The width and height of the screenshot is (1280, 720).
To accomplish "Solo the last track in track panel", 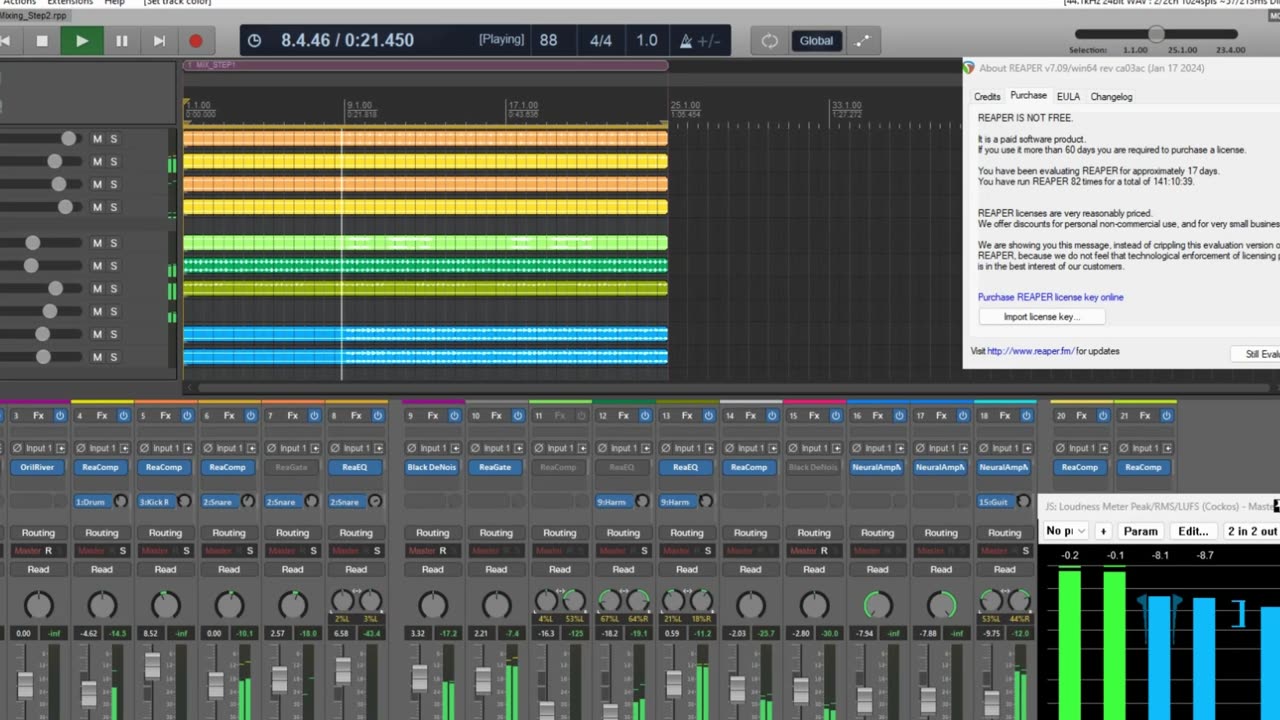I will click(x=114, y=357).
